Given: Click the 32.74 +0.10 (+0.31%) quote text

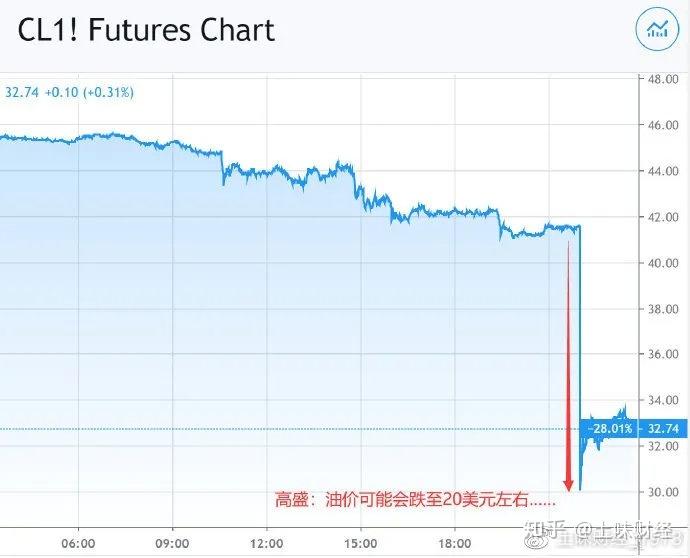Looking at the screenshot, I should click(x=70, y=92).
